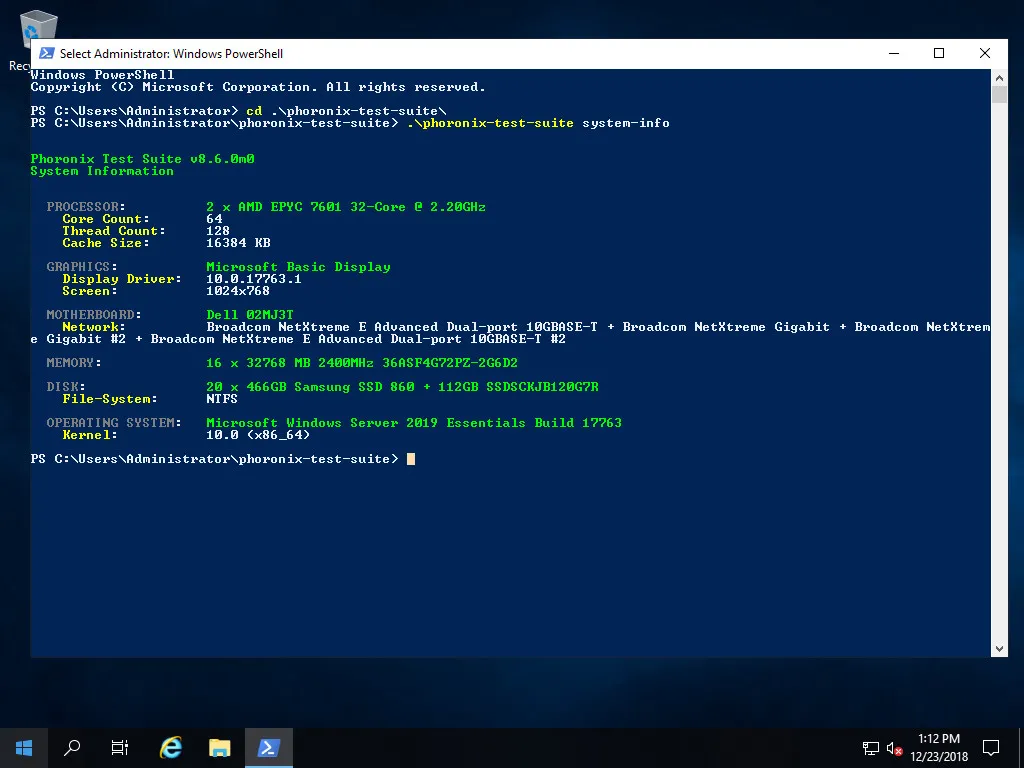Click 'Microsoft Windows Server 2019 Essentials Build 17763'
The width and height of the screenshot is (1024, 768).
click(x=414, y=423)
